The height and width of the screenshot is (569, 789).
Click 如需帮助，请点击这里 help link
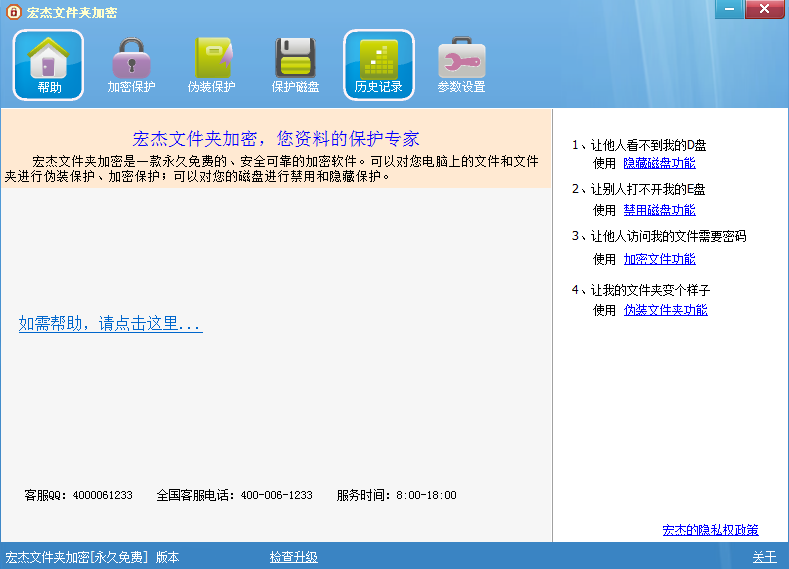click(x=111, y=323)
